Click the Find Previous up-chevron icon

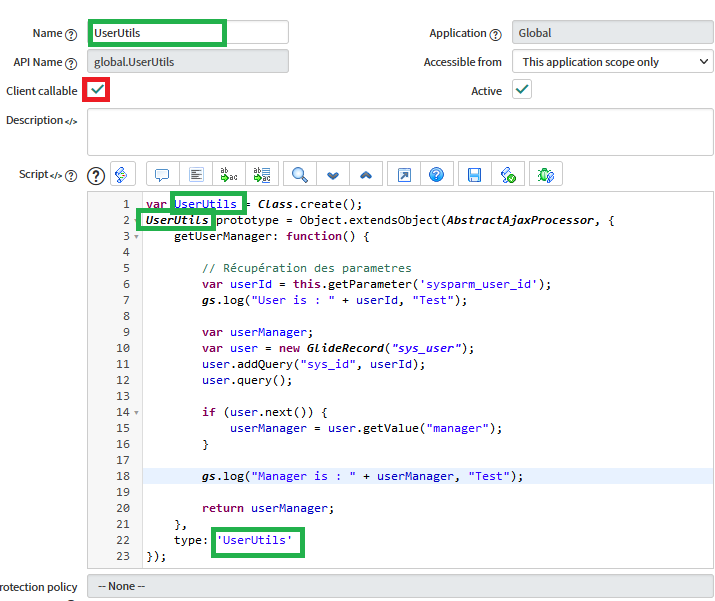point(366,174)
